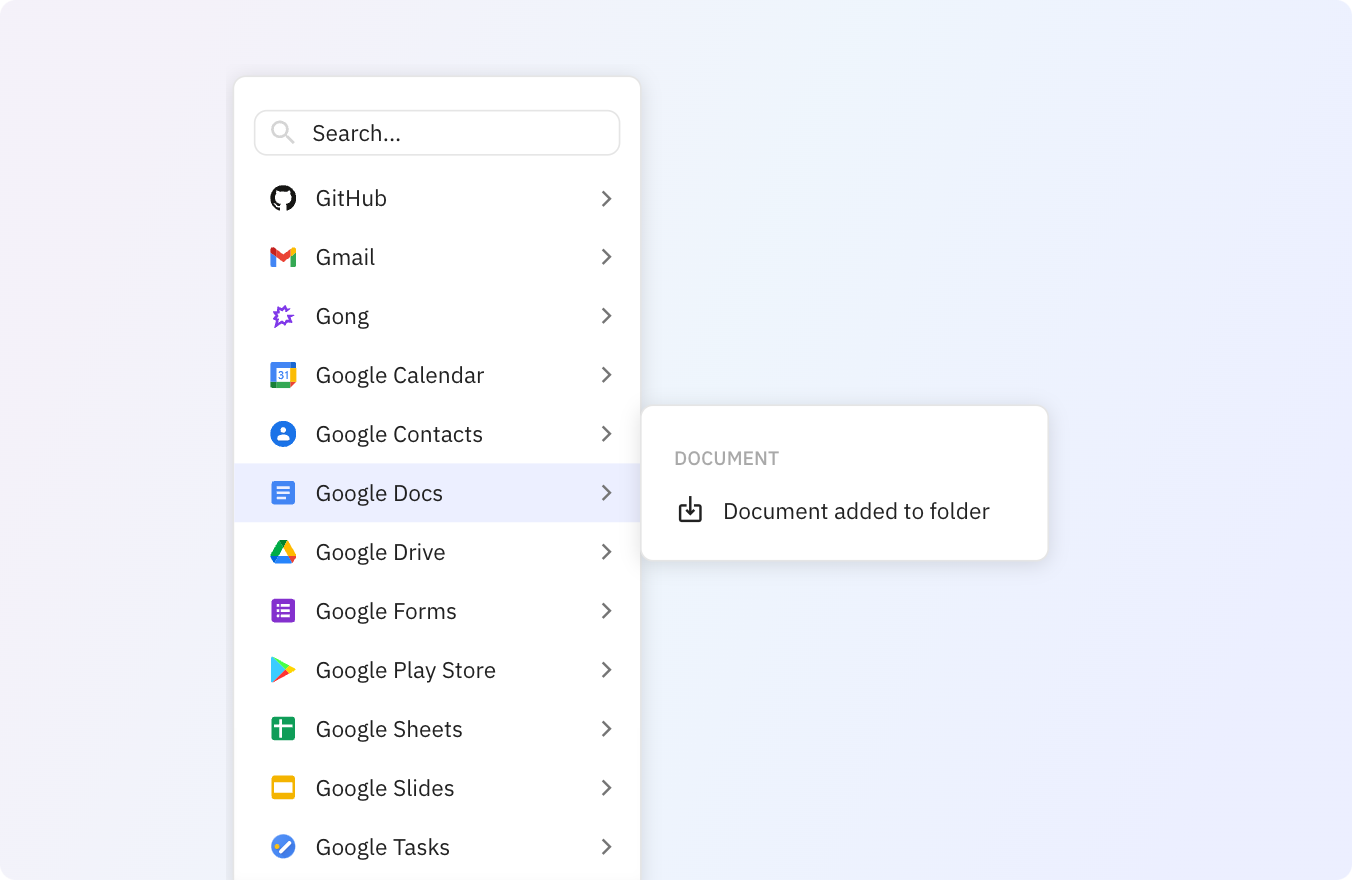1352x880 pixels.
Task: Click the Google Tasks checkmark icon
Action: 283,847
